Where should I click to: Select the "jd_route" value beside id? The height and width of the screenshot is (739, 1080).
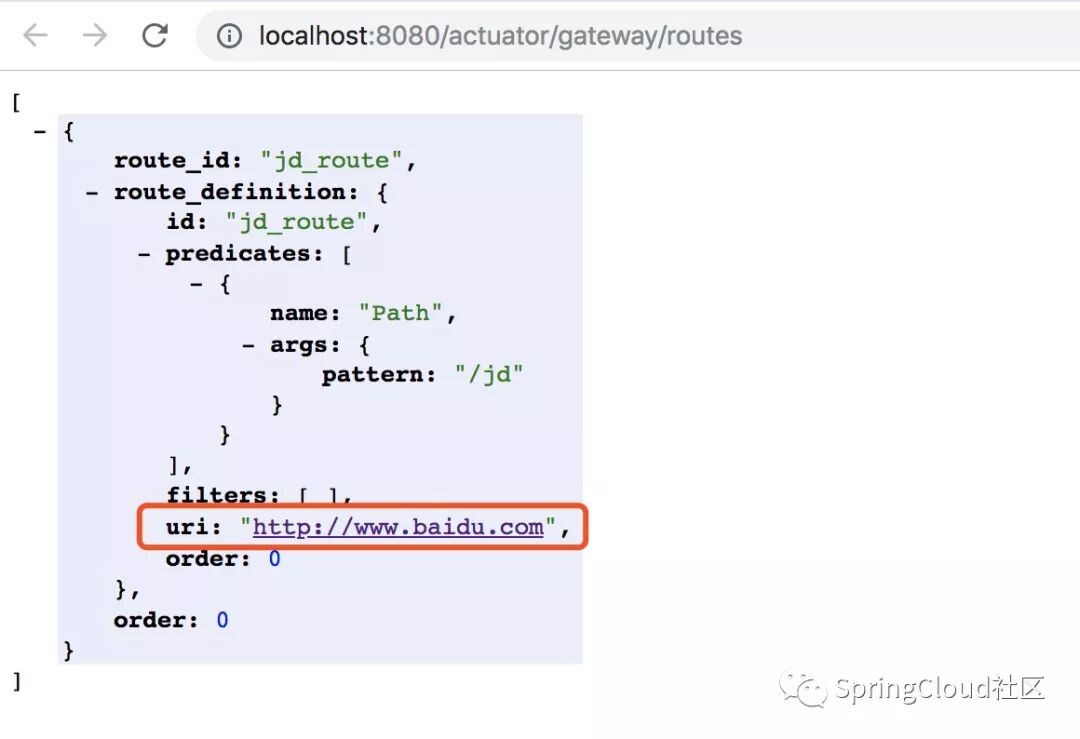point(296,222)
